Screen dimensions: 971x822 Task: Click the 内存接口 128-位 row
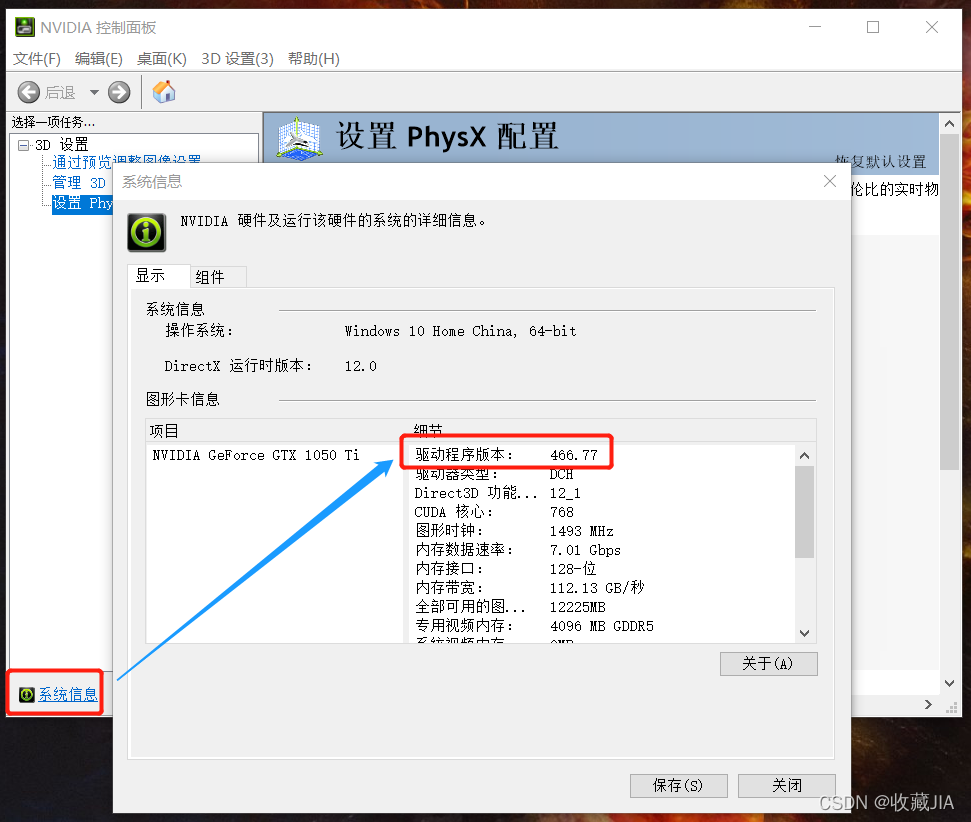505,569
